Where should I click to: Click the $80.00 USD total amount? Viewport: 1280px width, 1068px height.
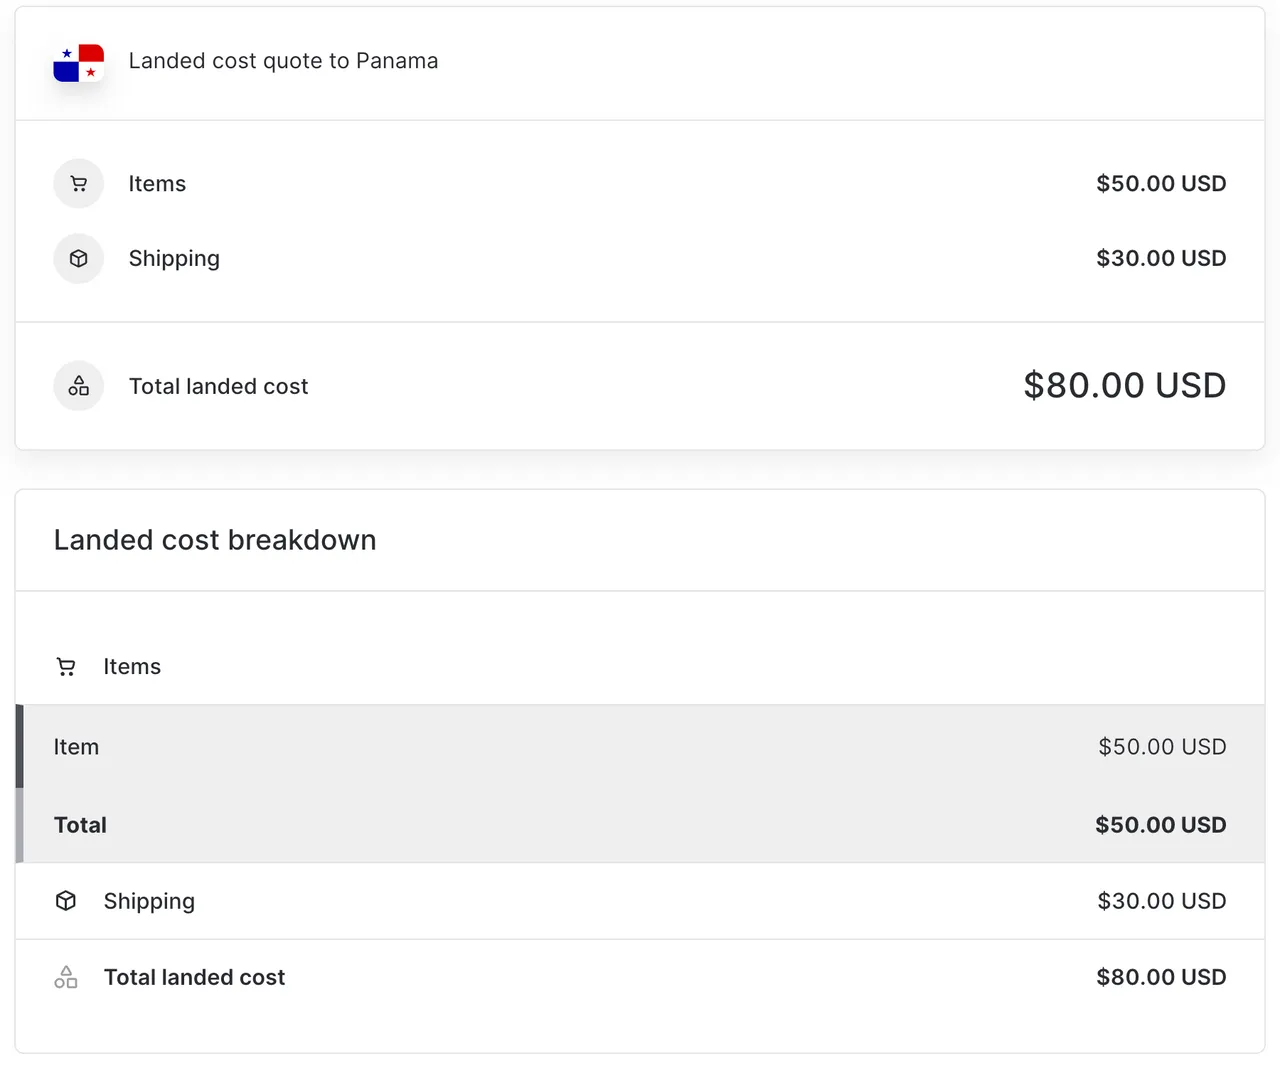pyautogui.click(x=1124, y=385)
